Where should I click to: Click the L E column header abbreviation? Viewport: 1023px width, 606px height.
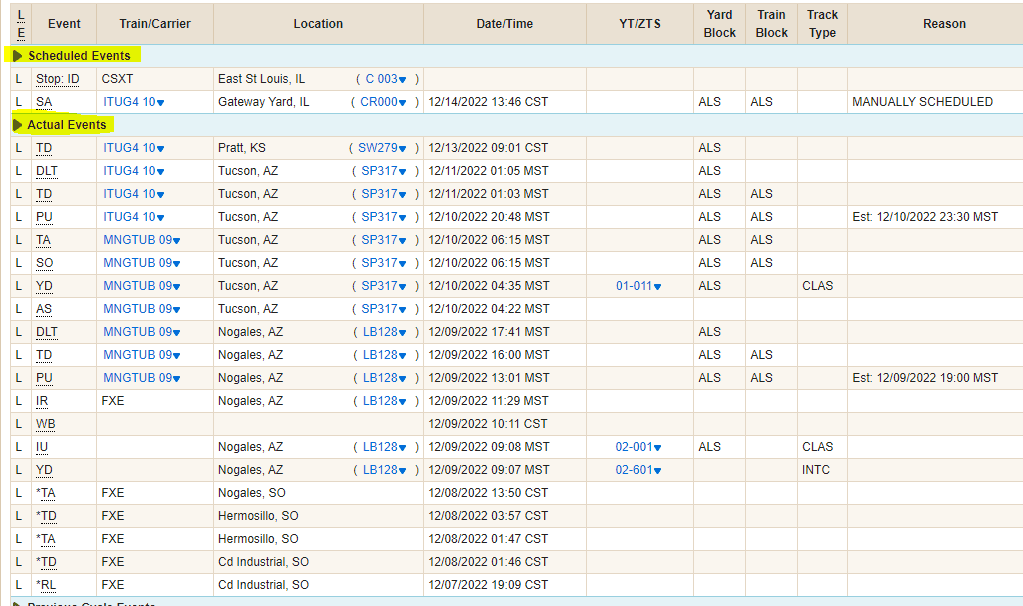coord(21,23)
